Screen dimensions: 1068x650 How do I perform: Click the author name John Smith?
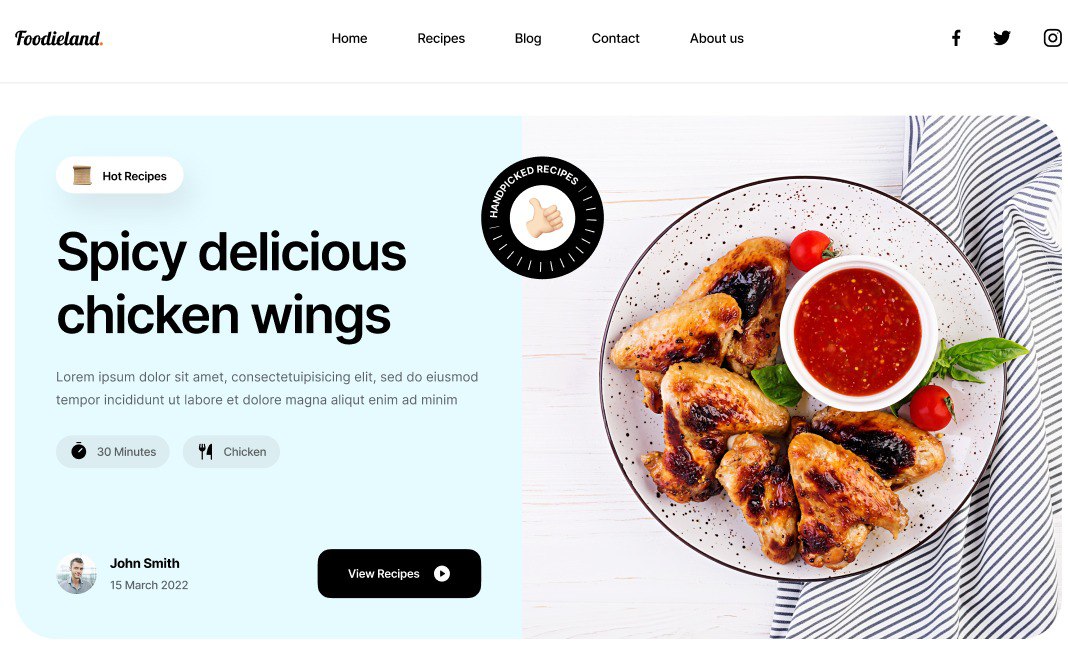[145, 563]
